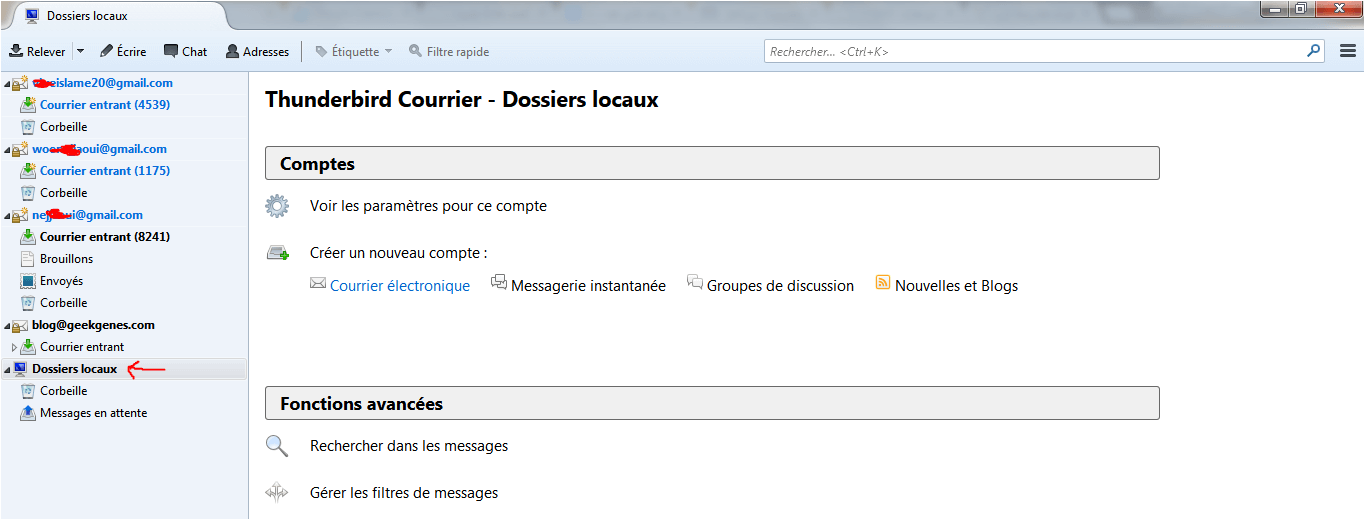The image size is (1365, 520).
Task: Click the Groupes de discussion icon
Action: (695, 283)
